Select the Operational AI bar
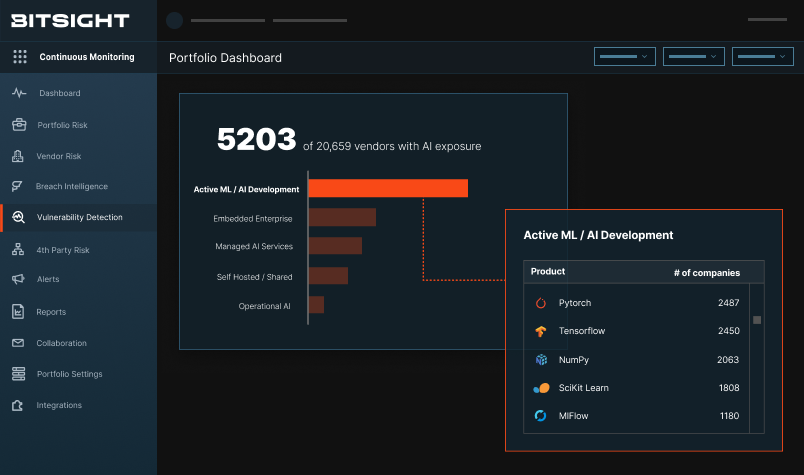The image size is (804, 475). pos(316,305)
